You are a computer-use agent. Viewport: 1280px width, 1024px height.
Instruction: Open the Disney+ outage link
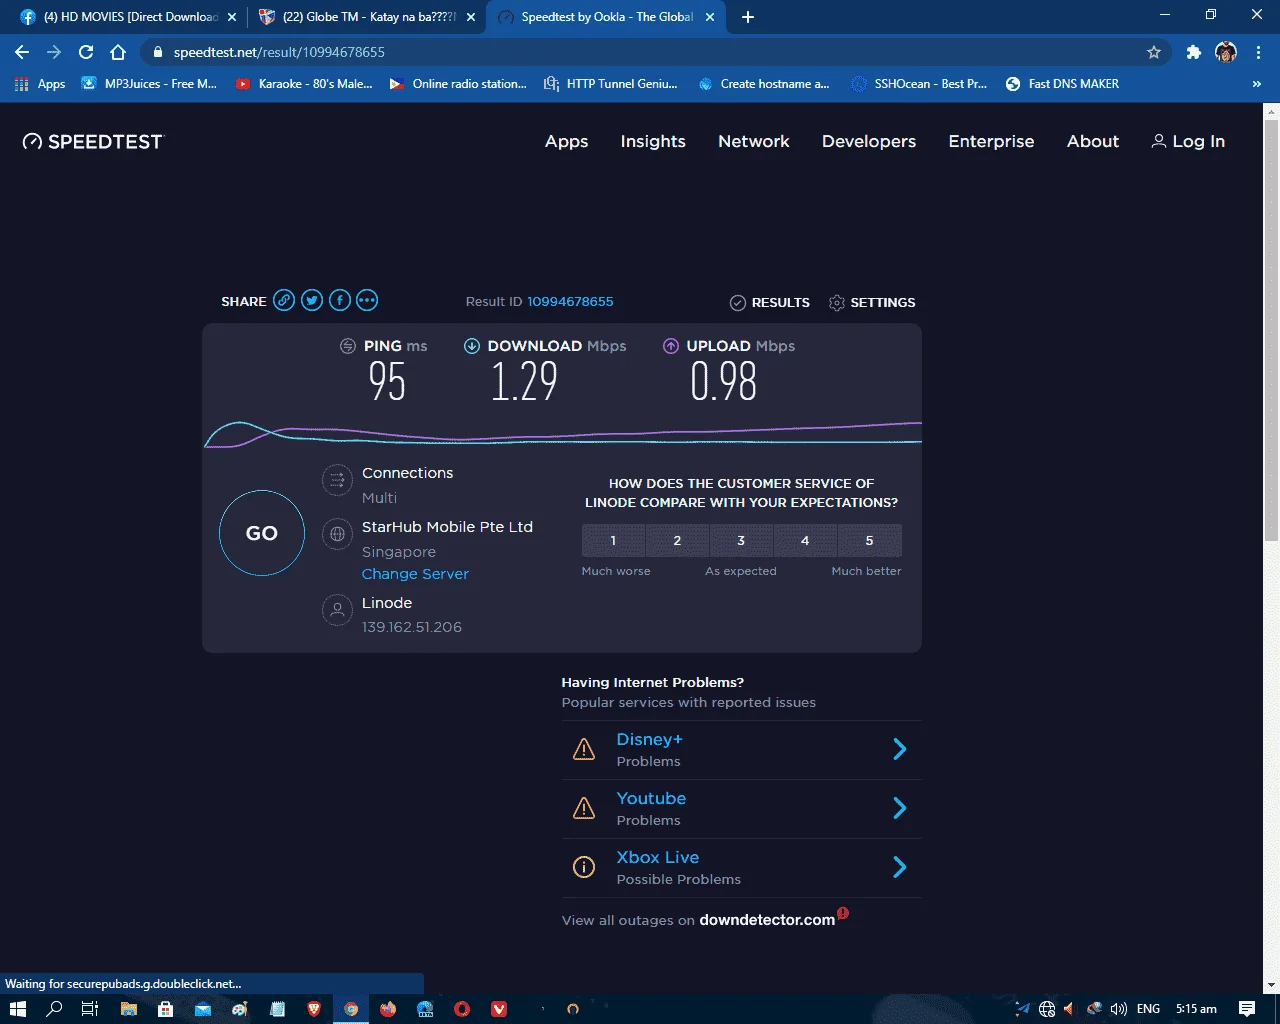pos(649,739)
